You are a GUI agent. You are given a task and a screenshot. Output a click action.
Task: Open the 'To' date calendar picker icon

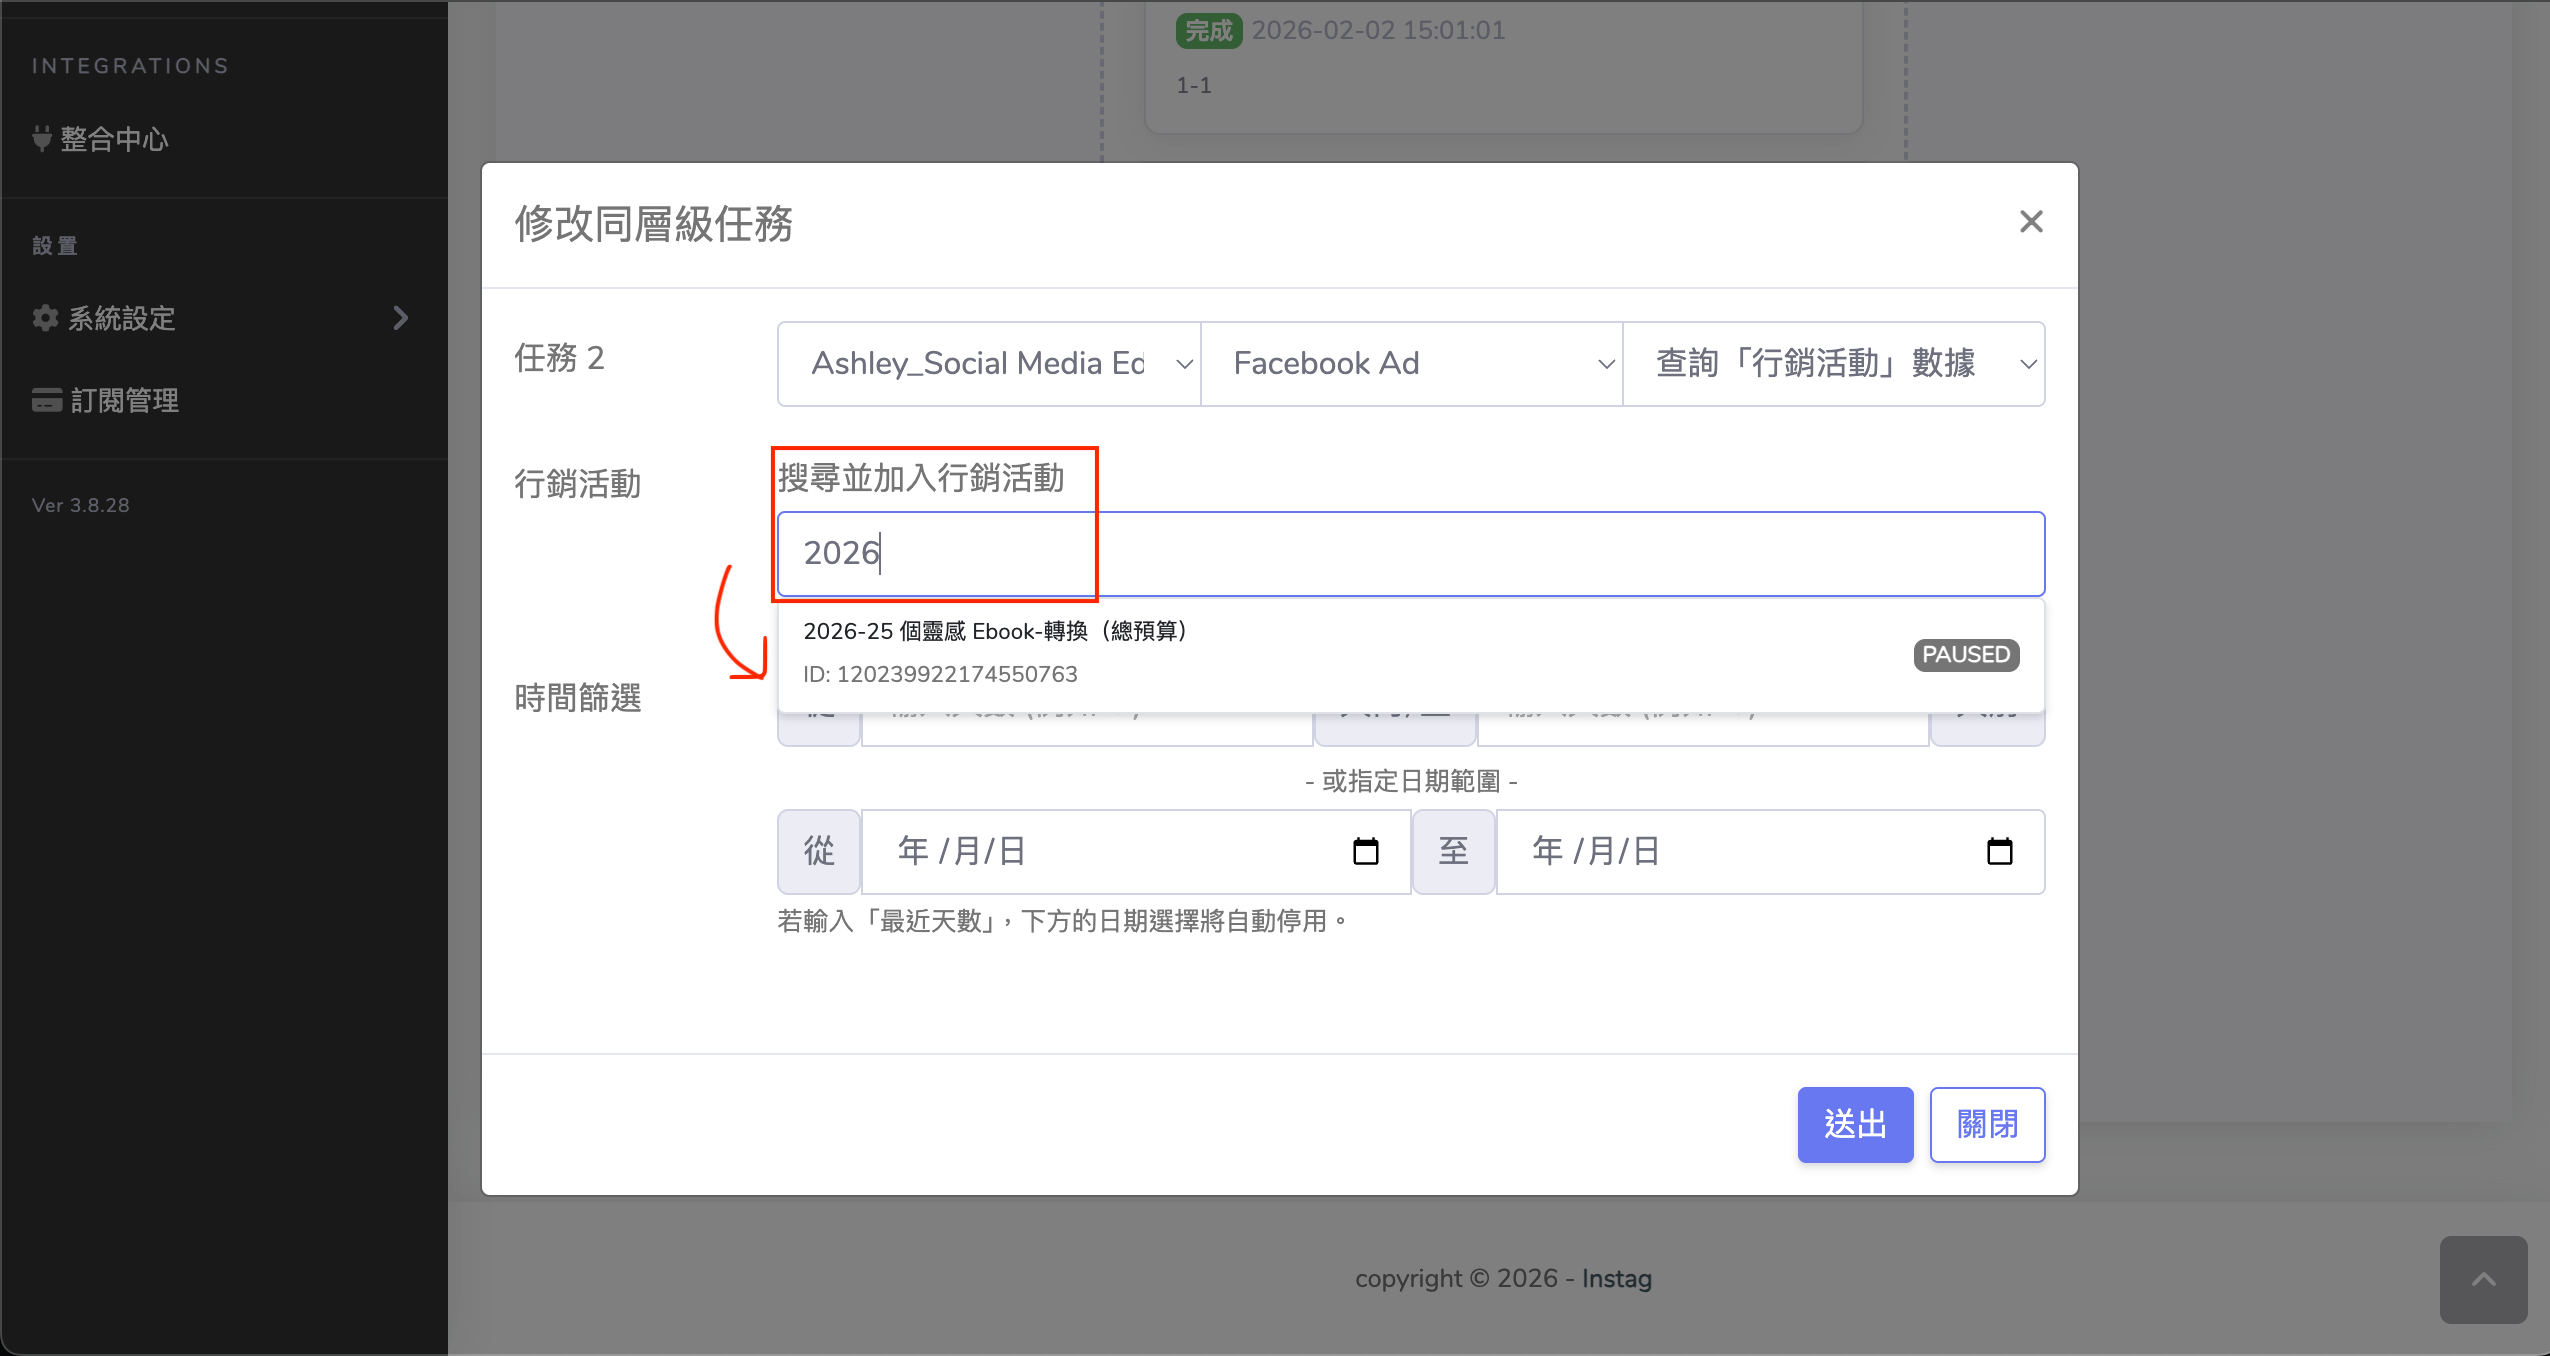click(1999, 852)
